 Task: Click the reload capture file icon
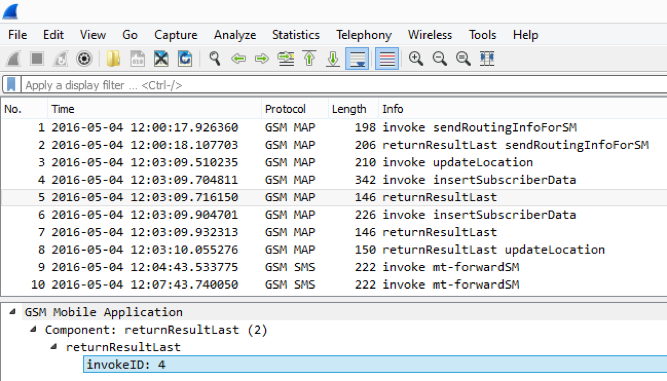coord(185,59)
